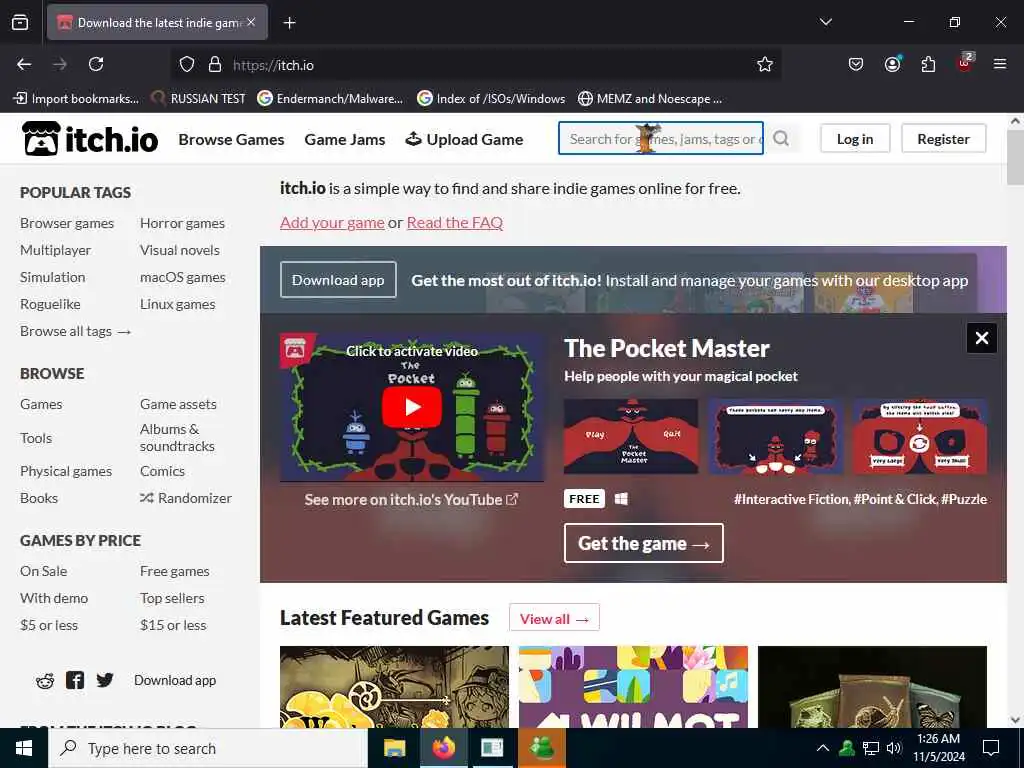The height and width of the screenshot is (768, 1024).
Task: Follow the Add your game link
Action: [332, 223]
